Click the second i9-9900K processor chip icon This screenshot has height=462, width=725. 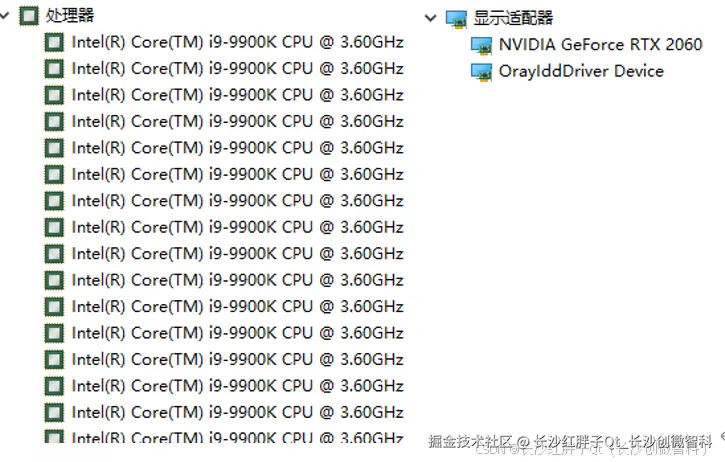click(54, 69)
